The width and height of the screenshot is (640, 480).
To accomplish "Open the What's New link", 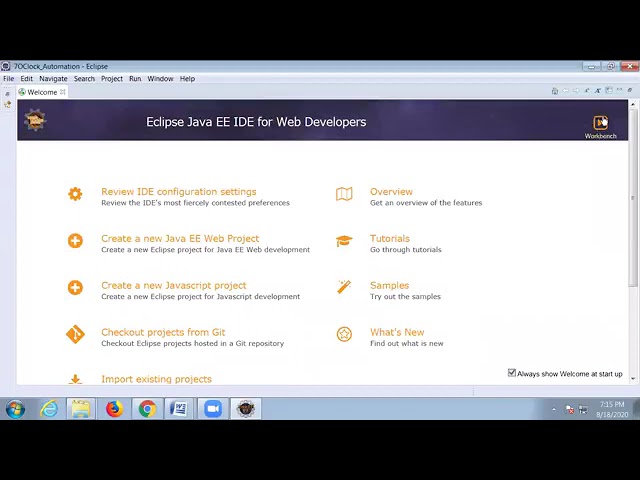I will pyautogui.click(x=397, y=332).
